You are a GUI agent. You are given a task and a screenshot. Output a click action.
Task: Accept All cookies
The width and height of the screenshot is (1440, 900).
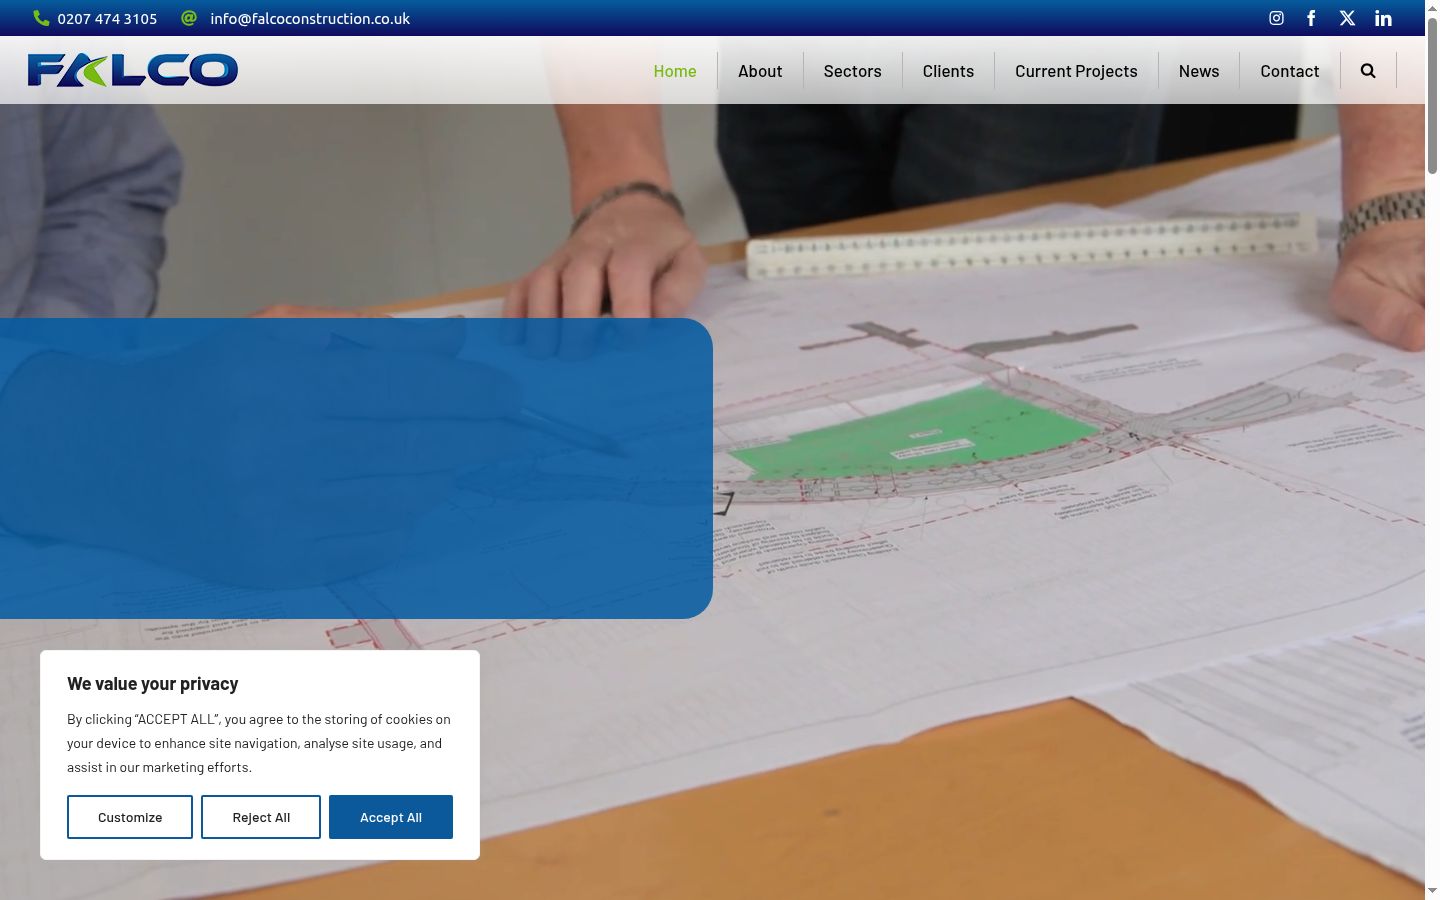click(x=391, y=817)
